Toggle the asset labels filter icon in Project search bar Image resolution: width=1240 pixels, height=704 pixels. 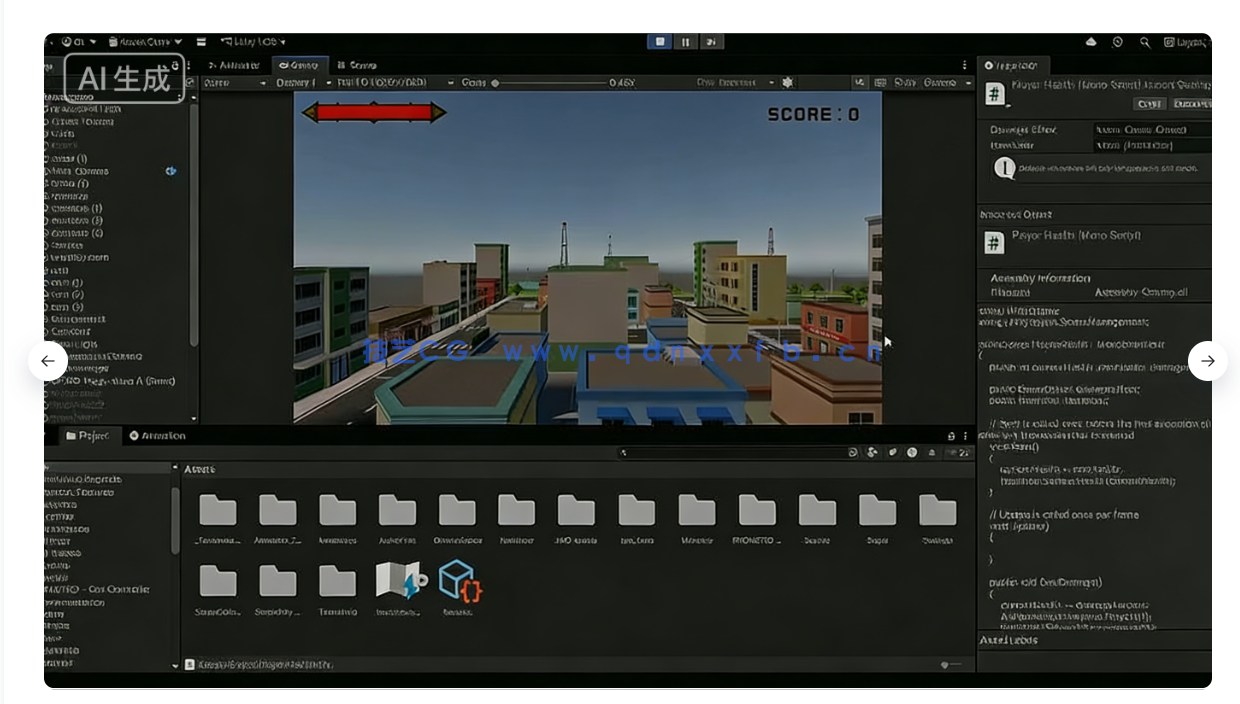[x=893, y=452]
